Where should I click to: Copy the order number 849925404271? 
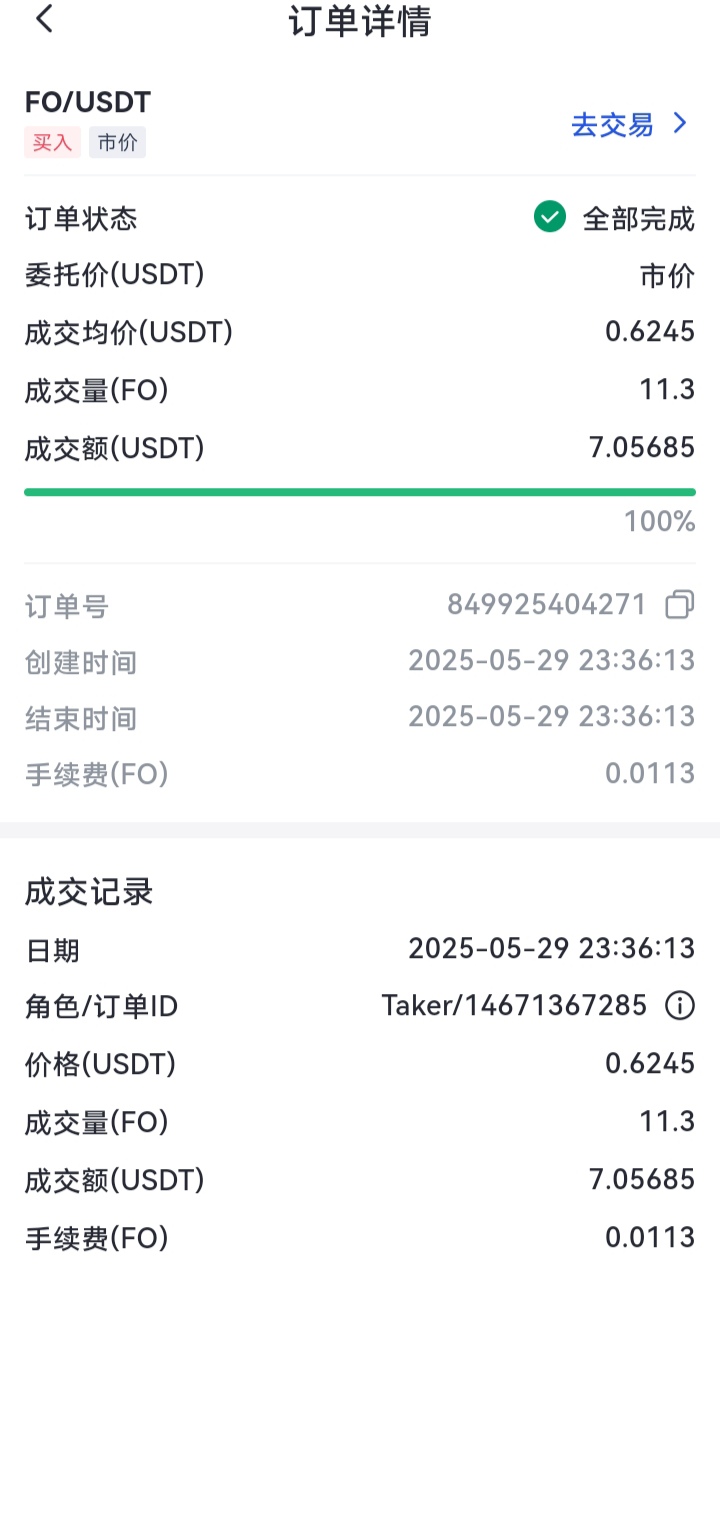coord(679,604)
